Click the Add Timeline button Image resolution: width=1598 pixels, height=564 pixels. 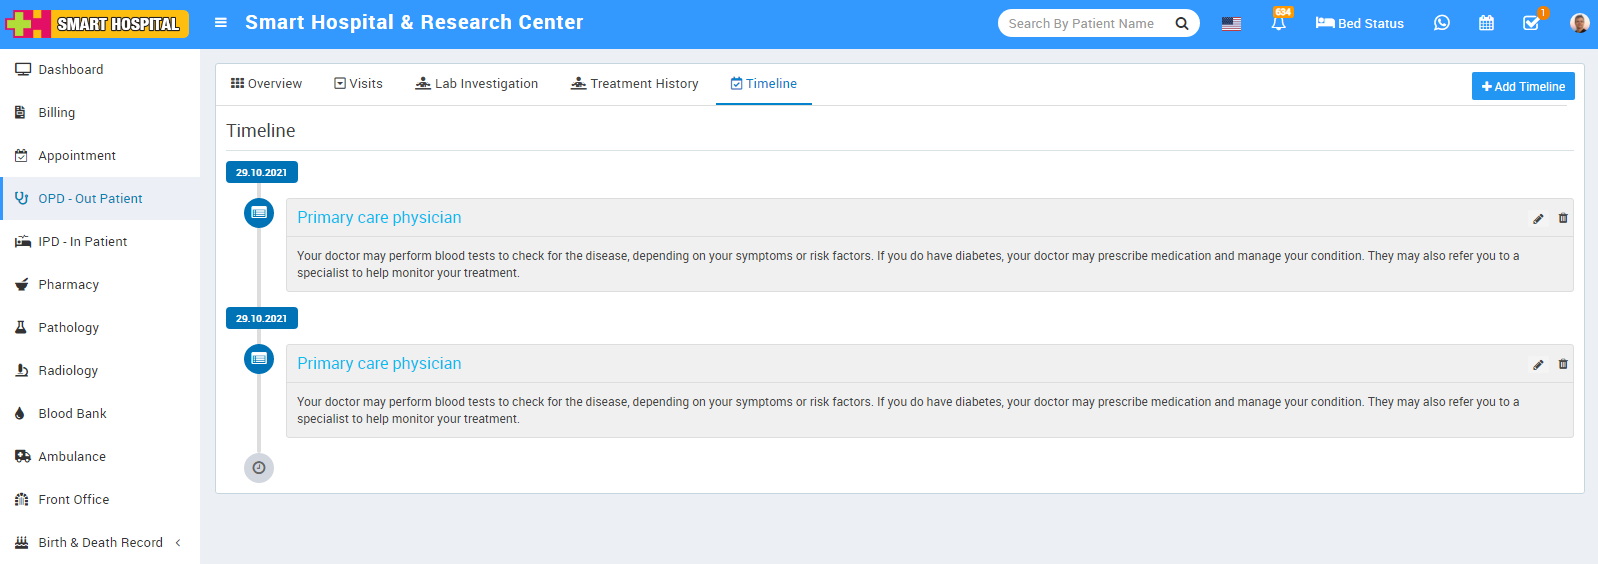[x=1522, y=87]
